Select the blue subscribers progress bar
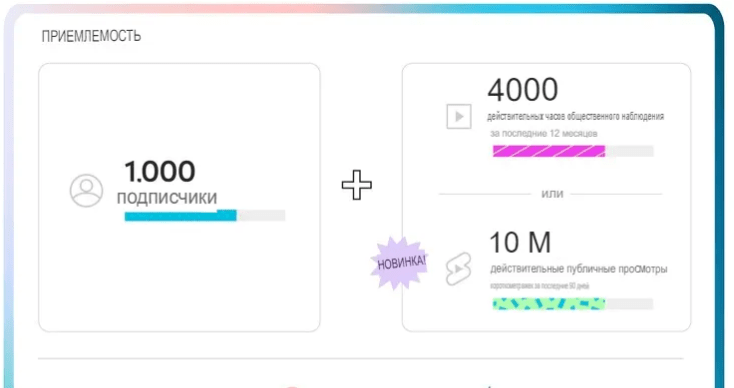 coord(180,215)
